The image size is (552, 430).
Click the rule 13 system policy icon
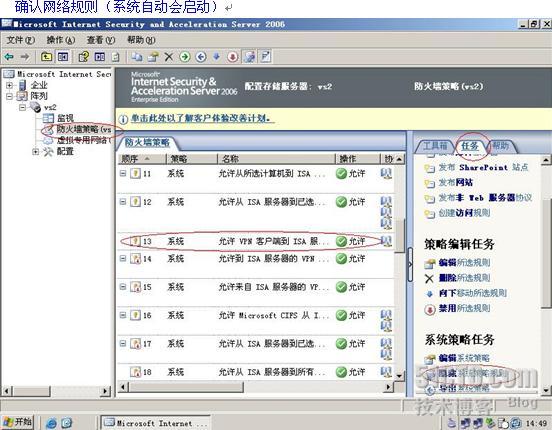(x=136, y=241)
